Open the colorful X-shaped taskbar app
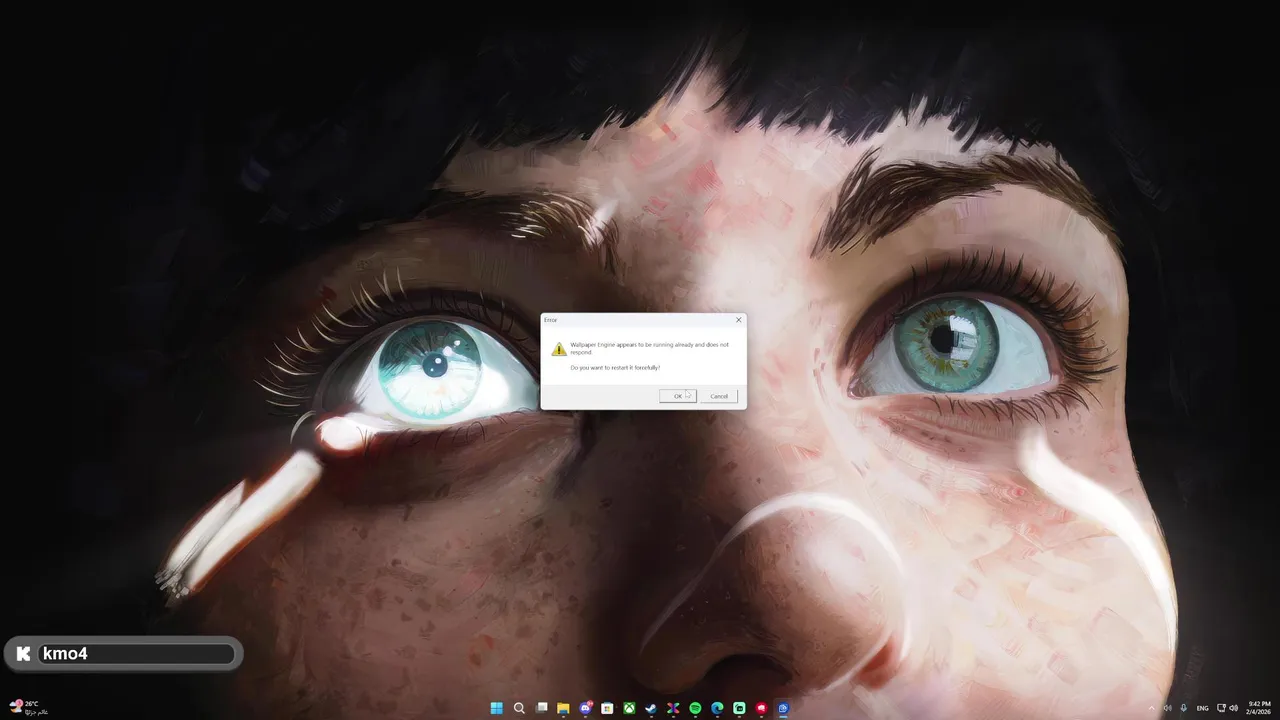This screenshot has height=720, width=1280. [x=673, y=708]
